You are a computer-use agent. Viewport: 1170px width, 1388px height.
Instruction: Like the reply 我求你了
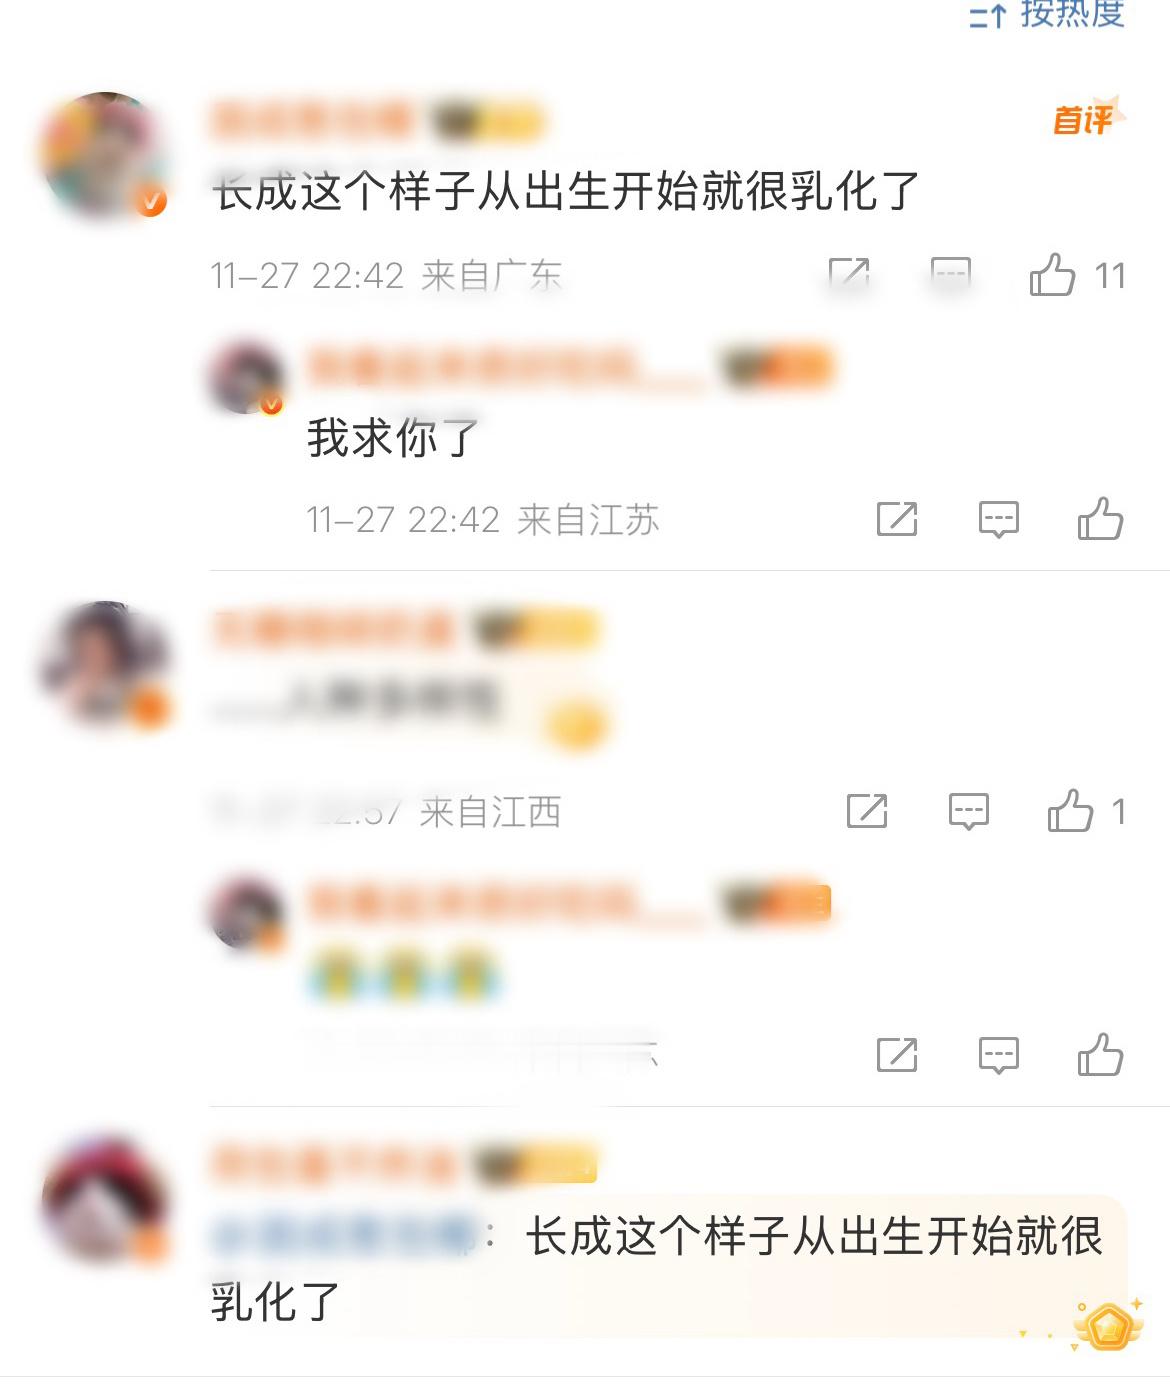click(1100, 519)
